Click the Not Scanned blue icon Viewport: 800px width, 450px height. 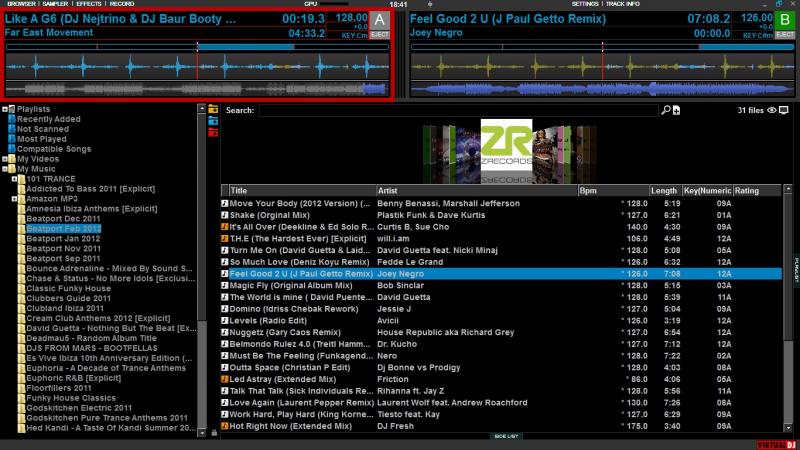(12, 129)
